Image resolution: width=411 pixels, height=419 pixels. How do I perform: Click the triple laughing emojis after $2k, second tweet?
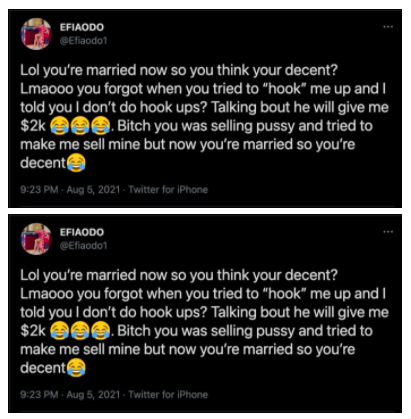tap(80, 331)
